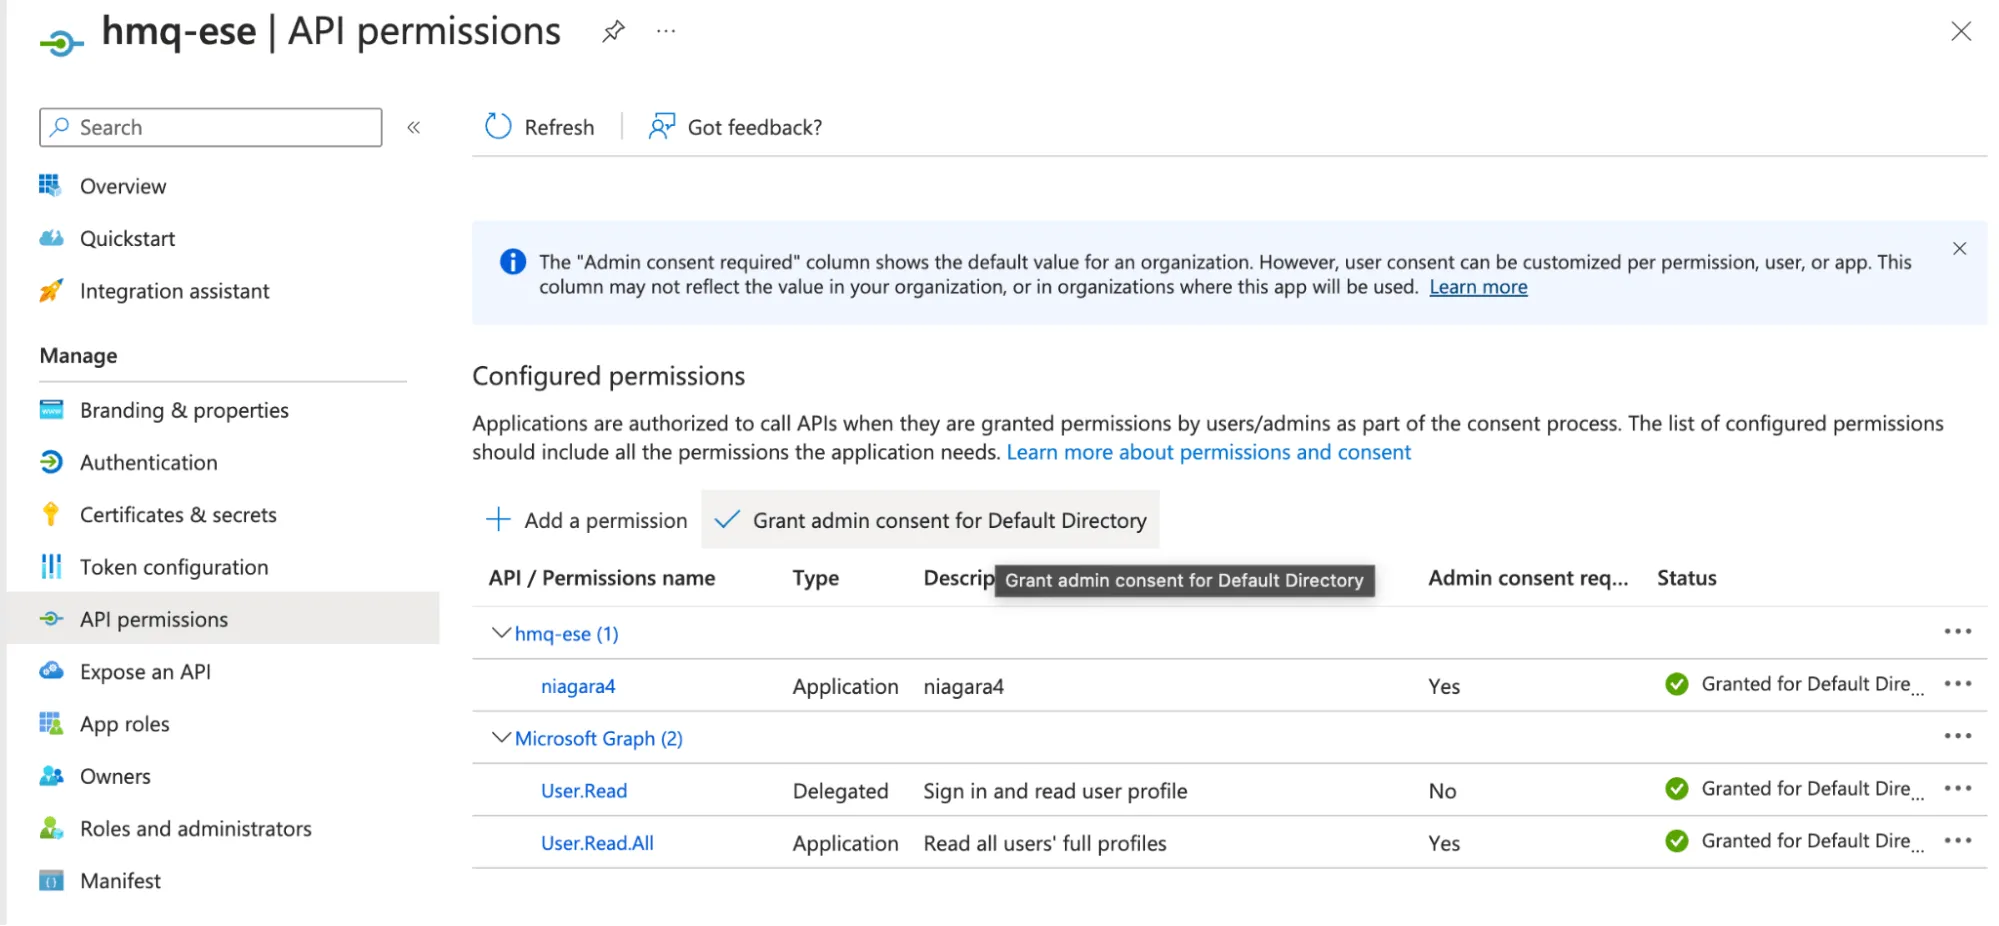The image size is (1999, 926).
Task: Dismiss the admin consent info banner
Action: coord(1959,249)
